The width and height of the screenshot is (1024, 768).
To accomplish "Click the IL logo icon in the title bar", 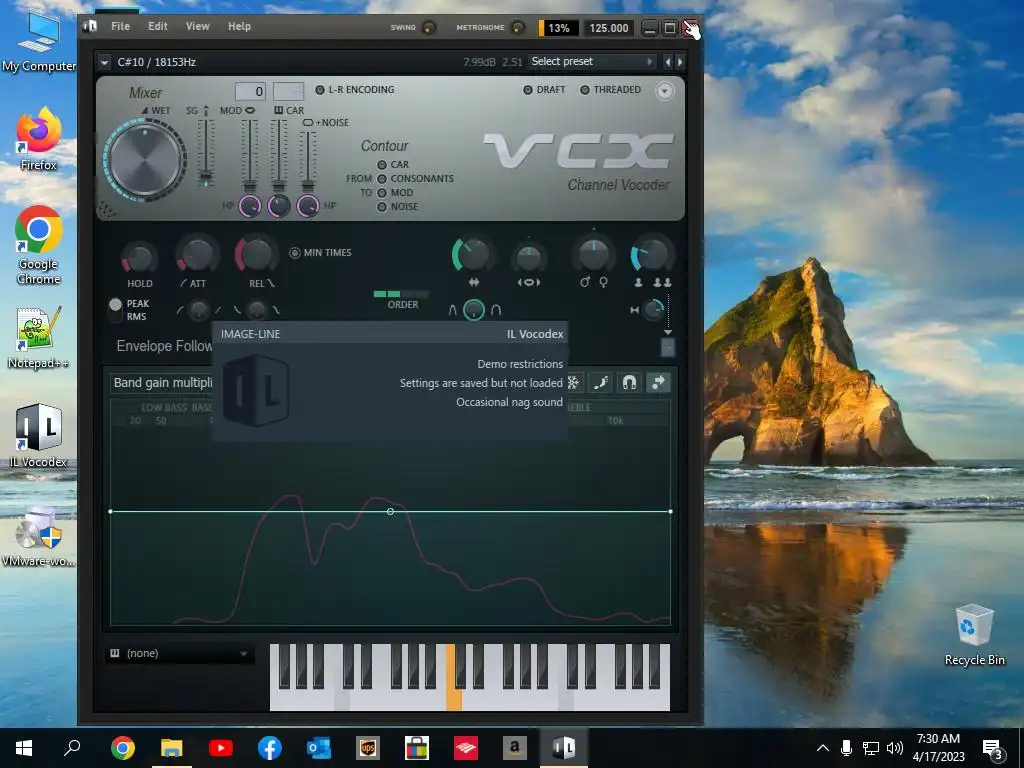I will point(91,26).
